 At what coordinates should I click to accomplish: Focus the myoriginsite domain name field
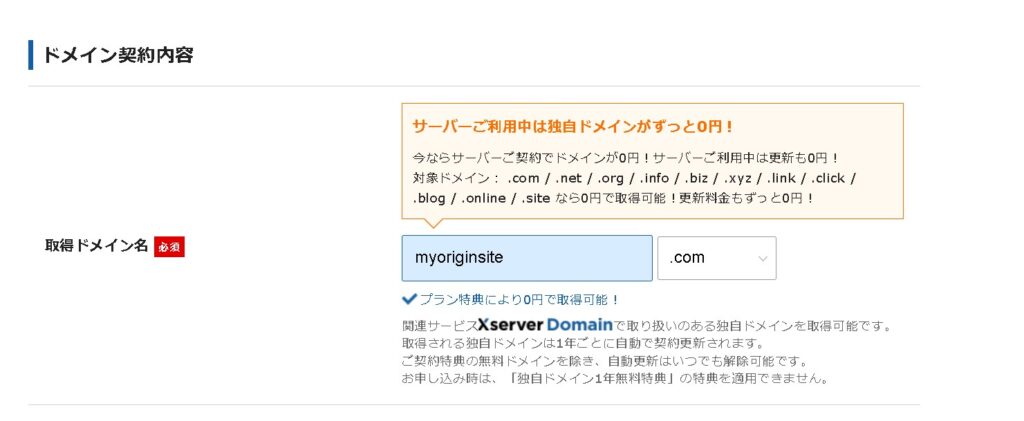pyautogui.click(x=526, y=258)
